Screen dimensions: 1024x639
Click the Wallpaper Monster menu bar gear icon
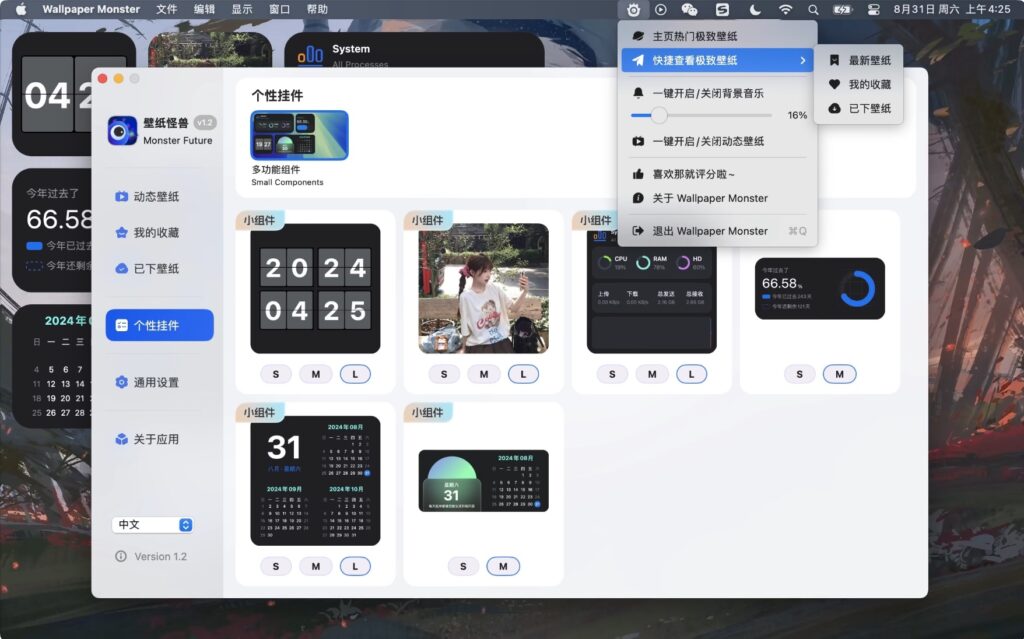(x=633, y=9)
